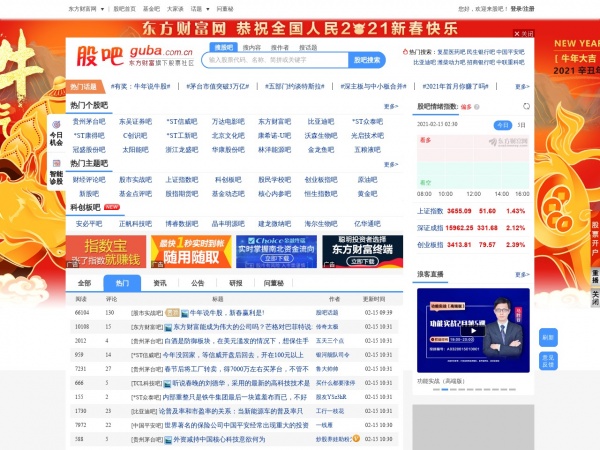Select the 搜股吧 search tab
This screenshot has height=450, width=600.
223,47
